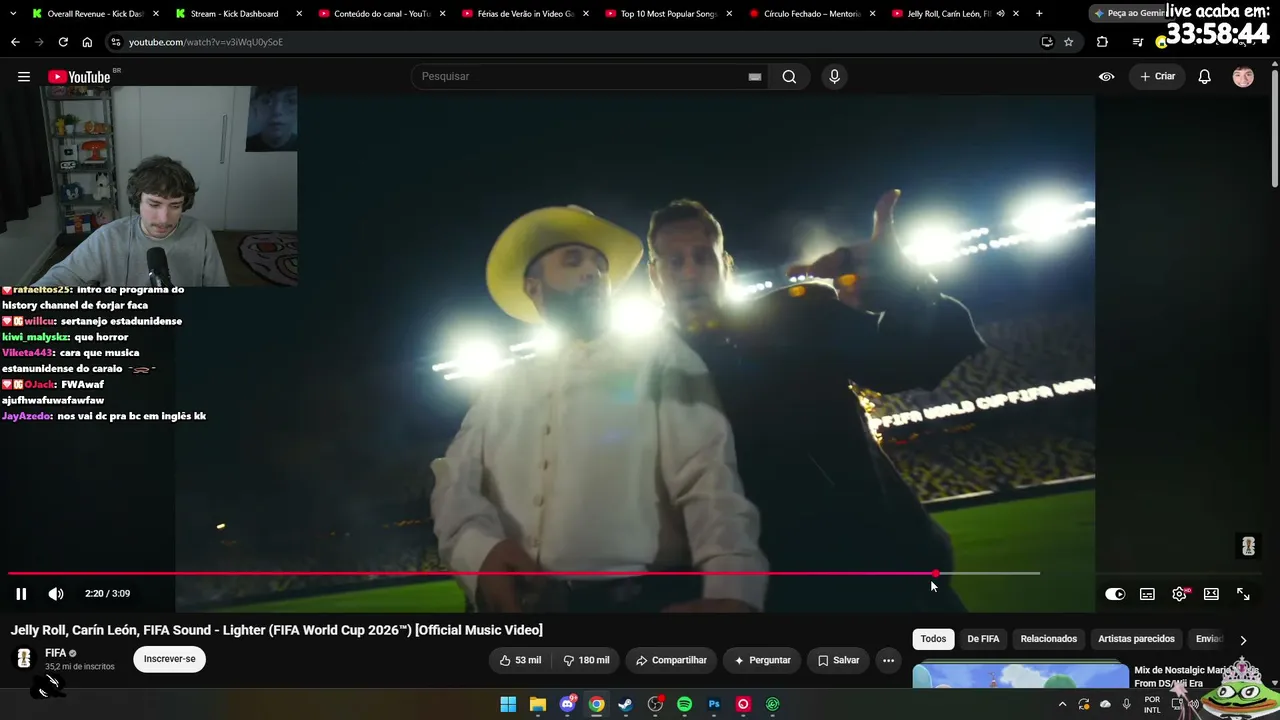Pause the video
The image size is (1280, 720).
tap(21, 594)
